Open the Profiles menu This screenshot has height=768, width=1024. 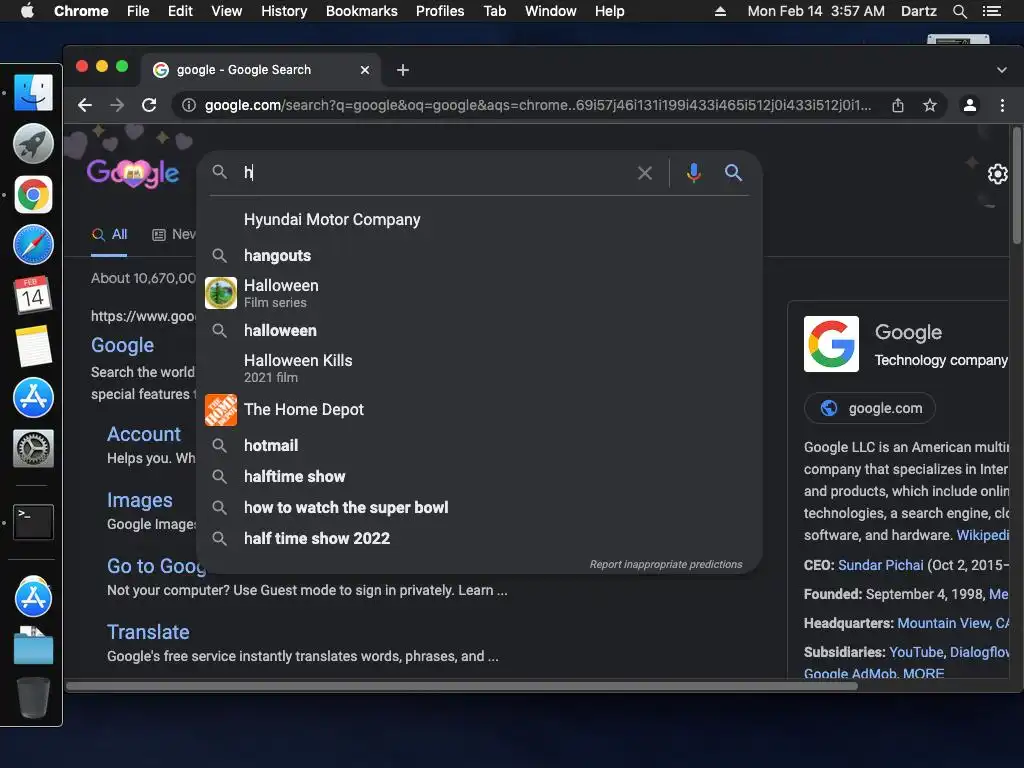click(x=440, y=11)
